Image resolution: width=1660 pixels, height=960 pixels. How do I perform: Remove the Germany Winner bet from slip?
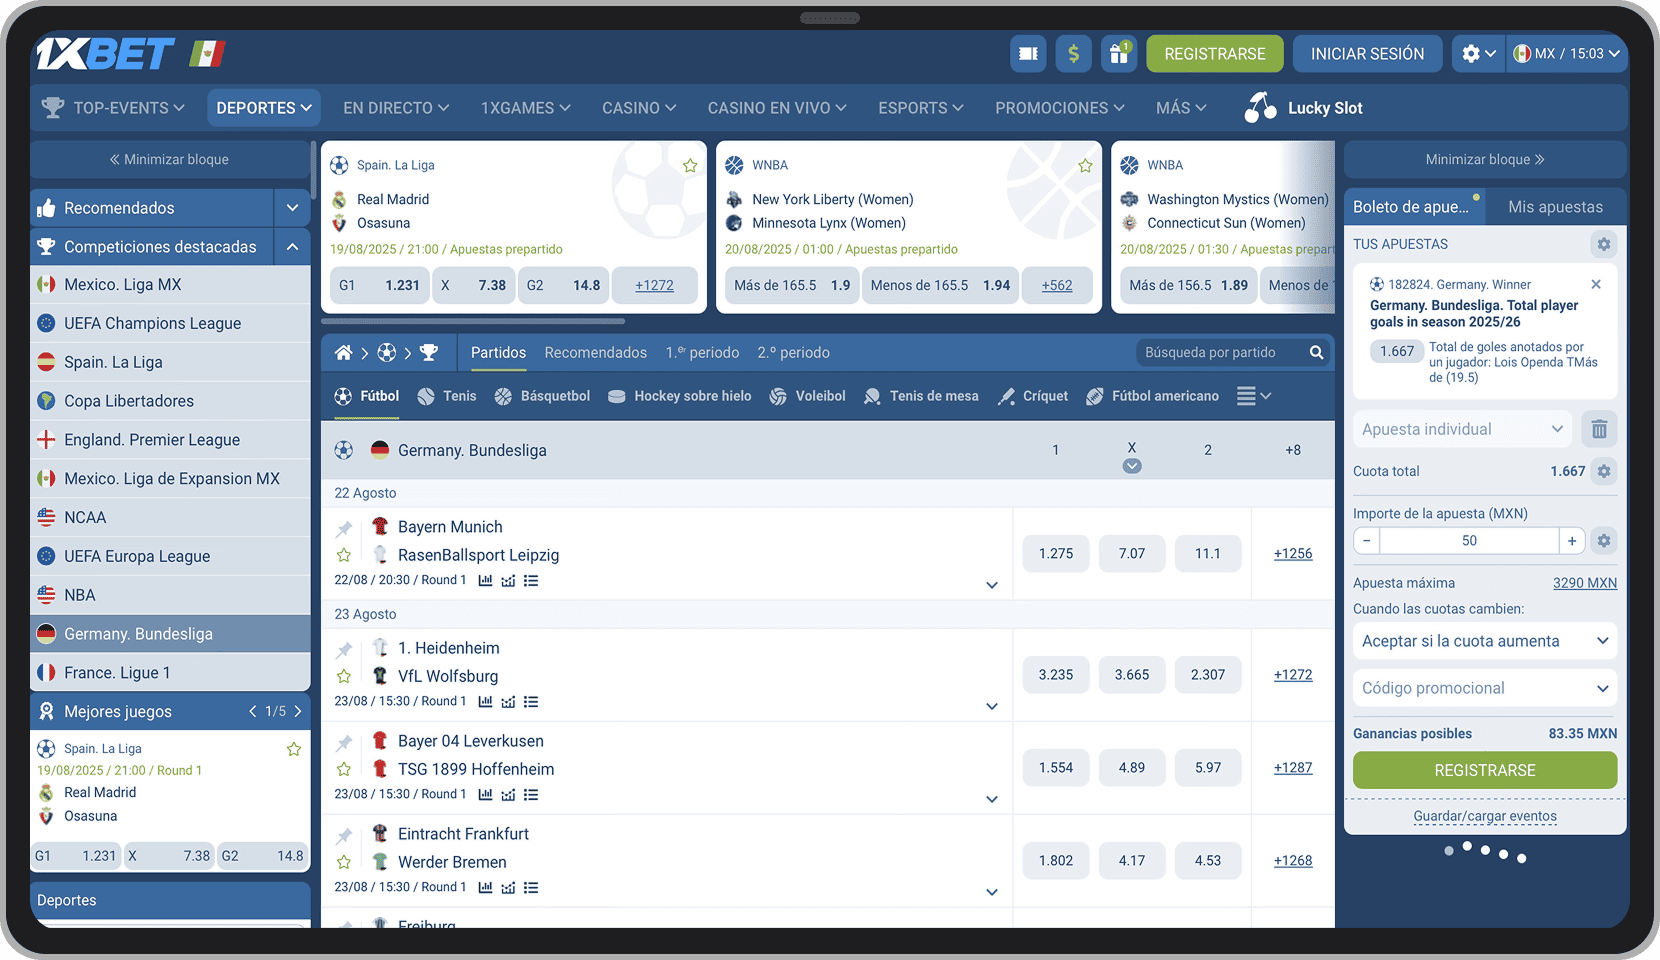[1596, 284]
